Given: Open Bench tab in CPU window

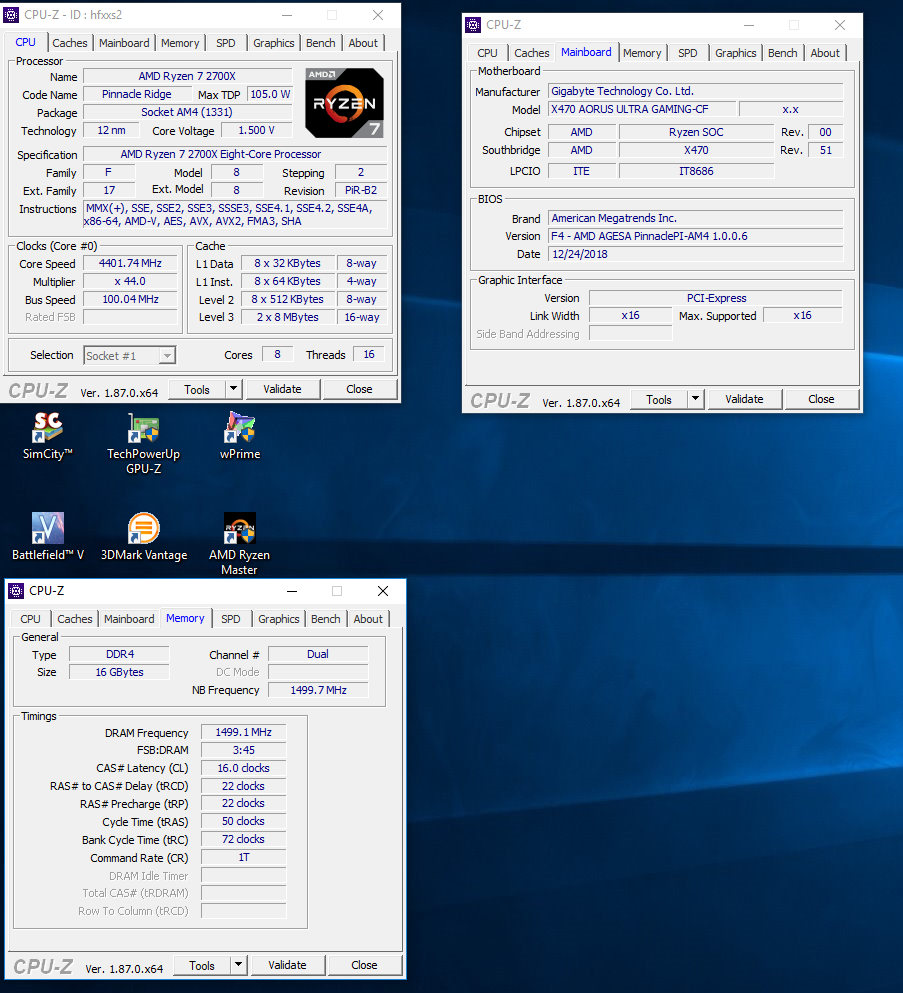Looking at the screenshot, I should click(x=321, y=43).
